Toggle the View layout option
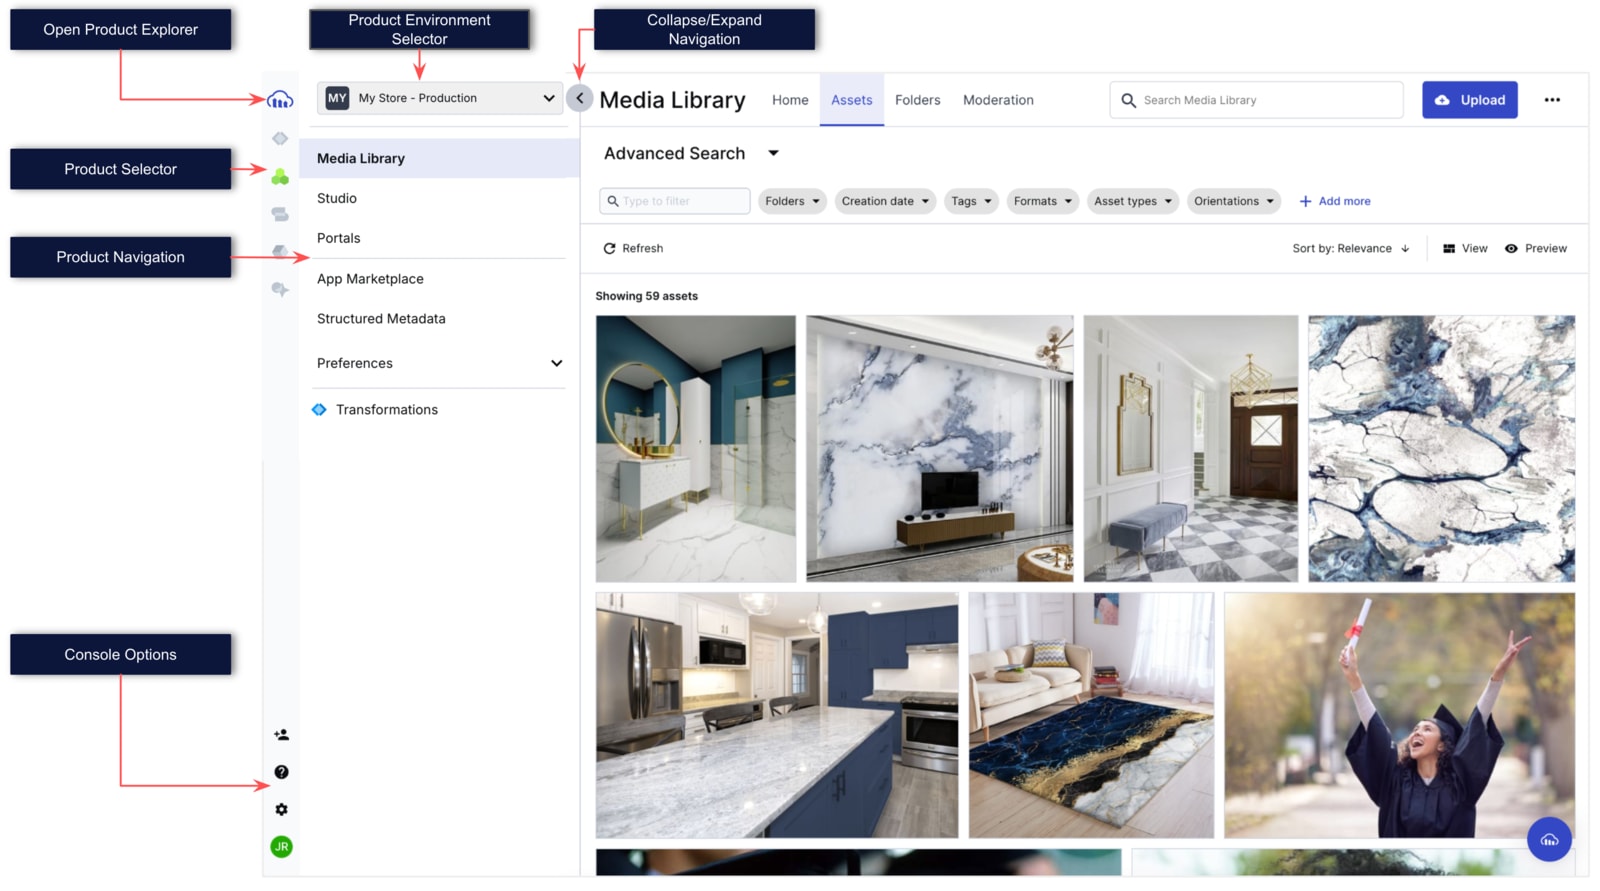Image resolution: width=1600 pixels, height=891 pixels. tap(1465, 249)
